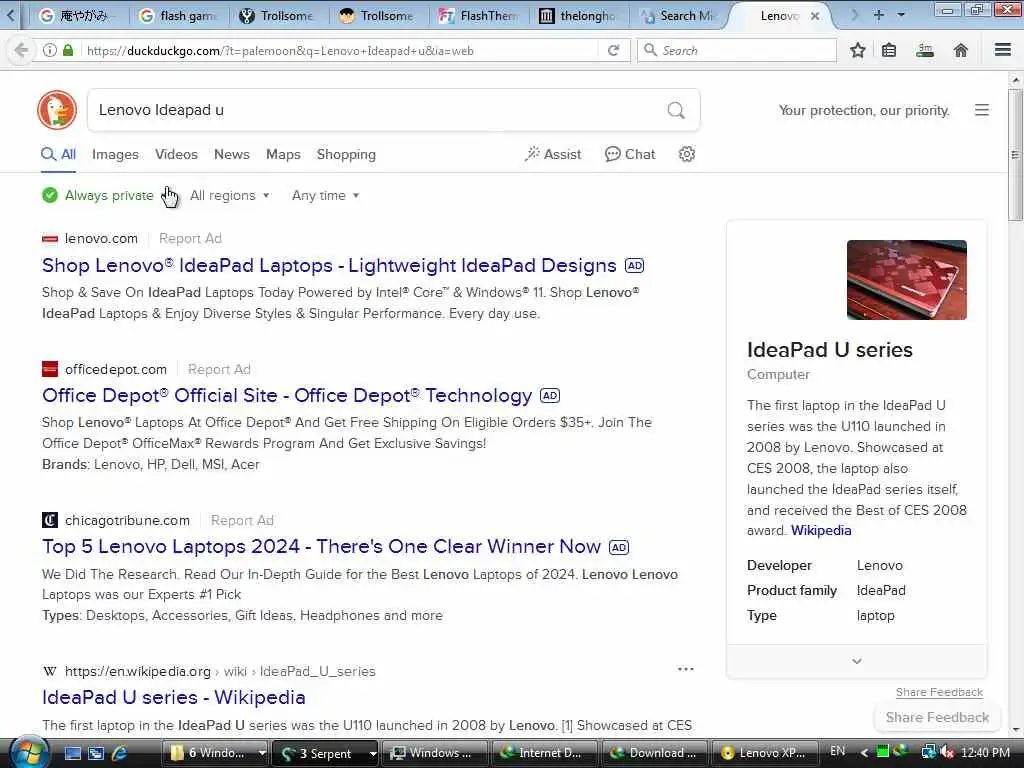
Task: Click Report Ad next to lenovo.com
Action: click(x=190, y=238)
